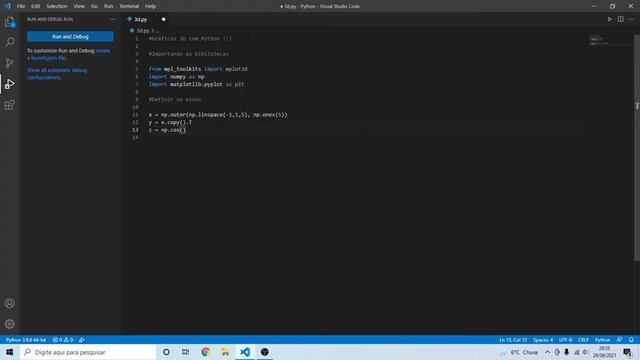Image resolution: width=640 pixels, height=360 pixels.
Task: Click the import numpy as np line
Action: 176,77
